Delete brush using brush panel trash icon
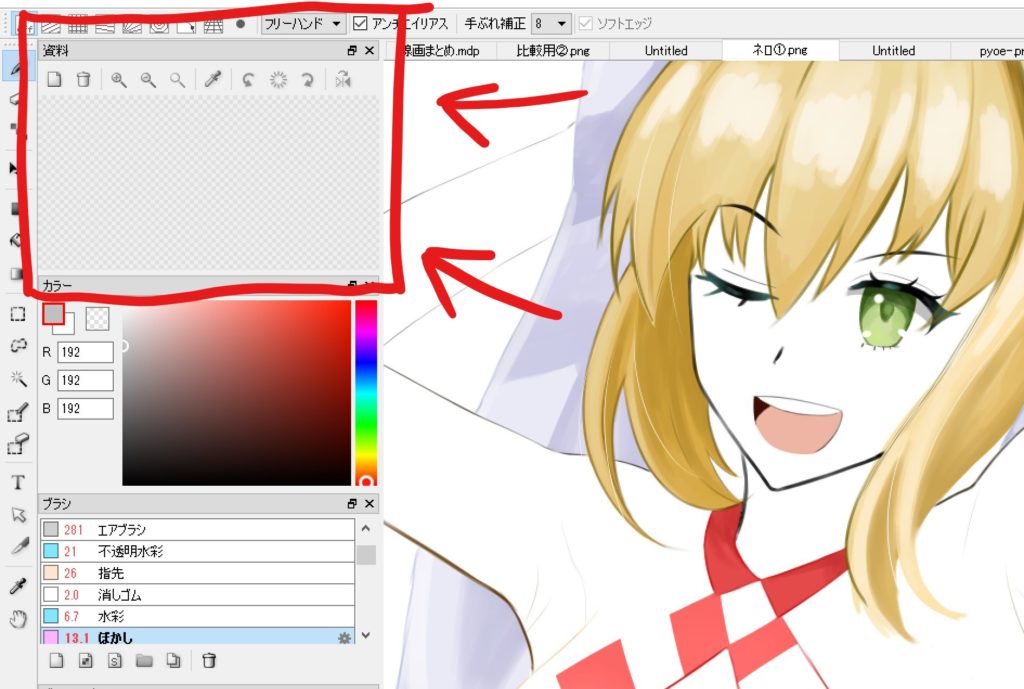The image size is (1024, 689). 209,660
